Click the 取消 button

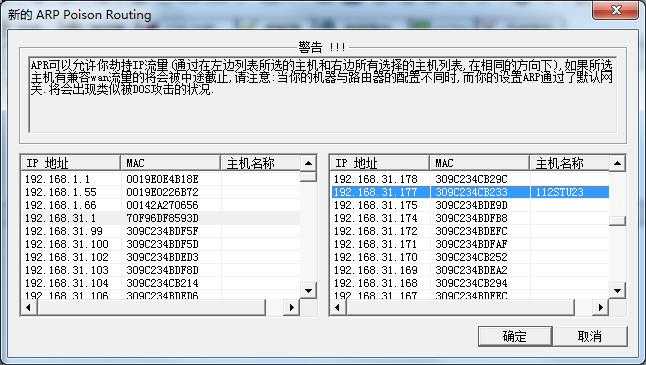point(590,336)
